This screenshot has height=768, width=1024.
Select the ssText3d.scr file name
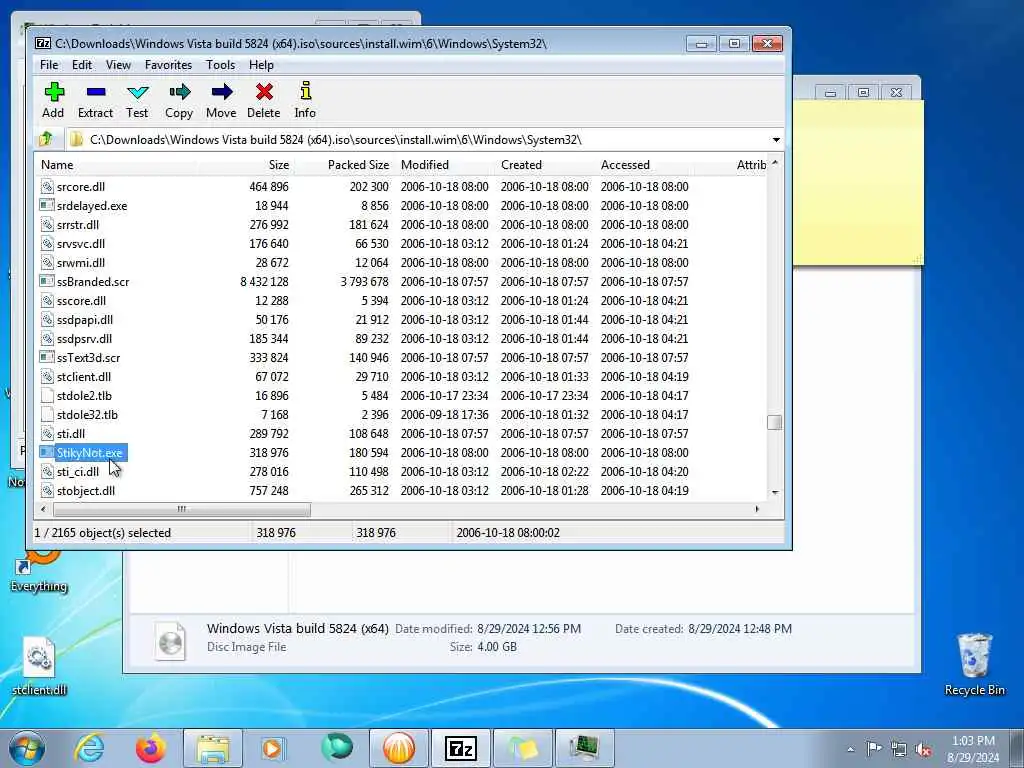click(88, 357)
